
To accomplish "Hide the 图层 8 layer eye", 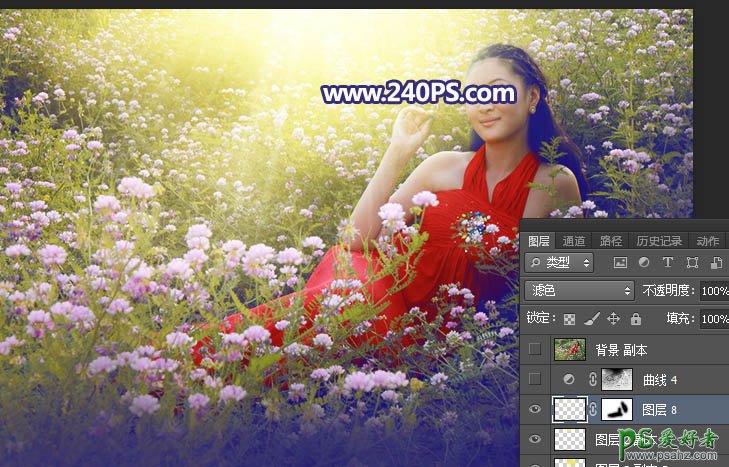I will [x=536, y=409].
